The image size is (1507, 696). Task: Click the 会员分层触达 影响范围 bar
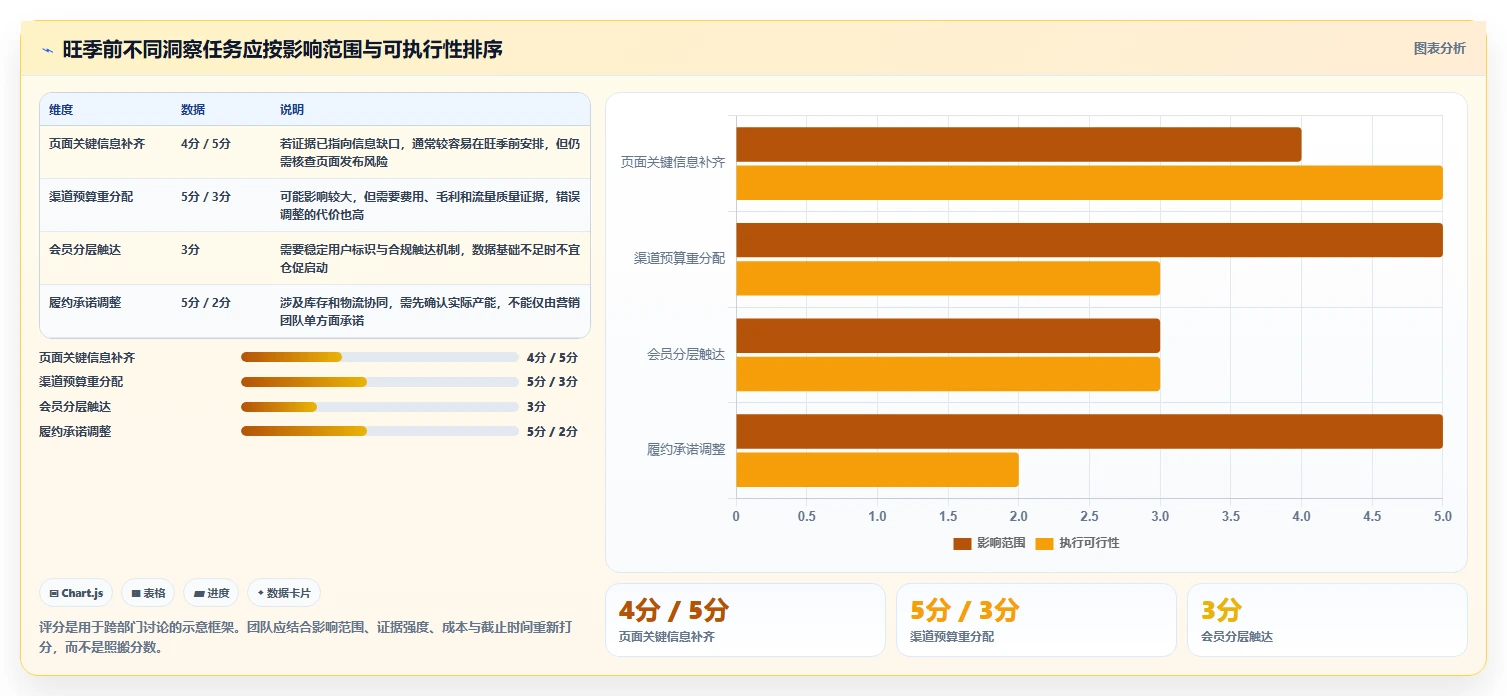[x=948, y=336]
